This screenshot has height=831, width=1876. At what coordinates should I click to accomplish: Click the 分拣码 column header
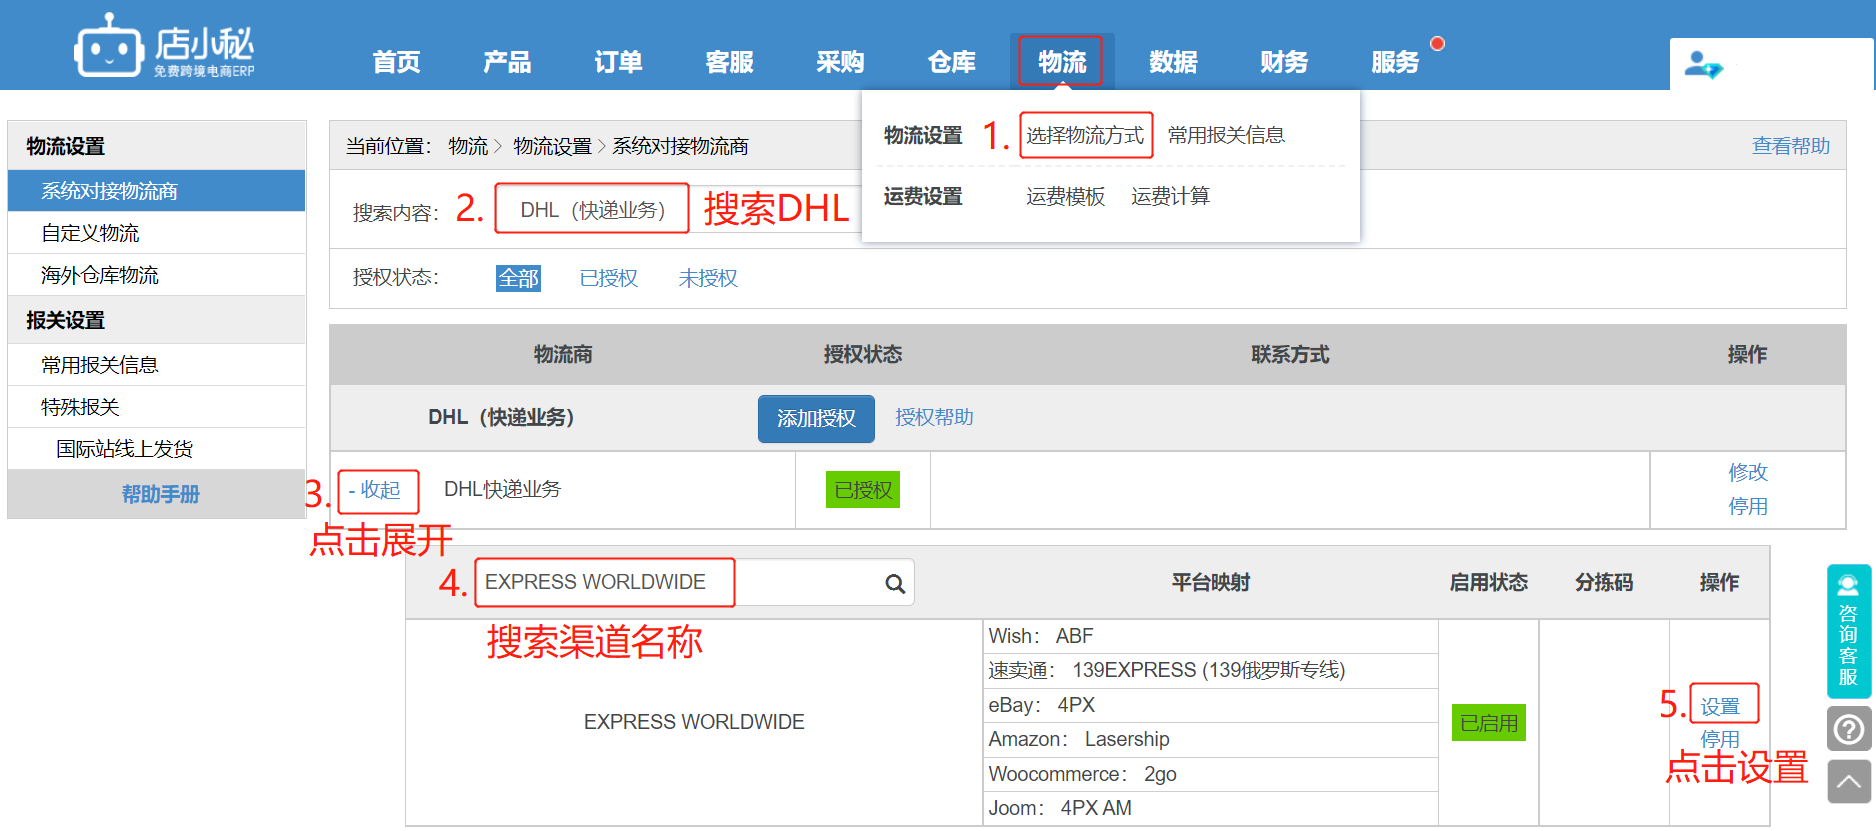1604,583
